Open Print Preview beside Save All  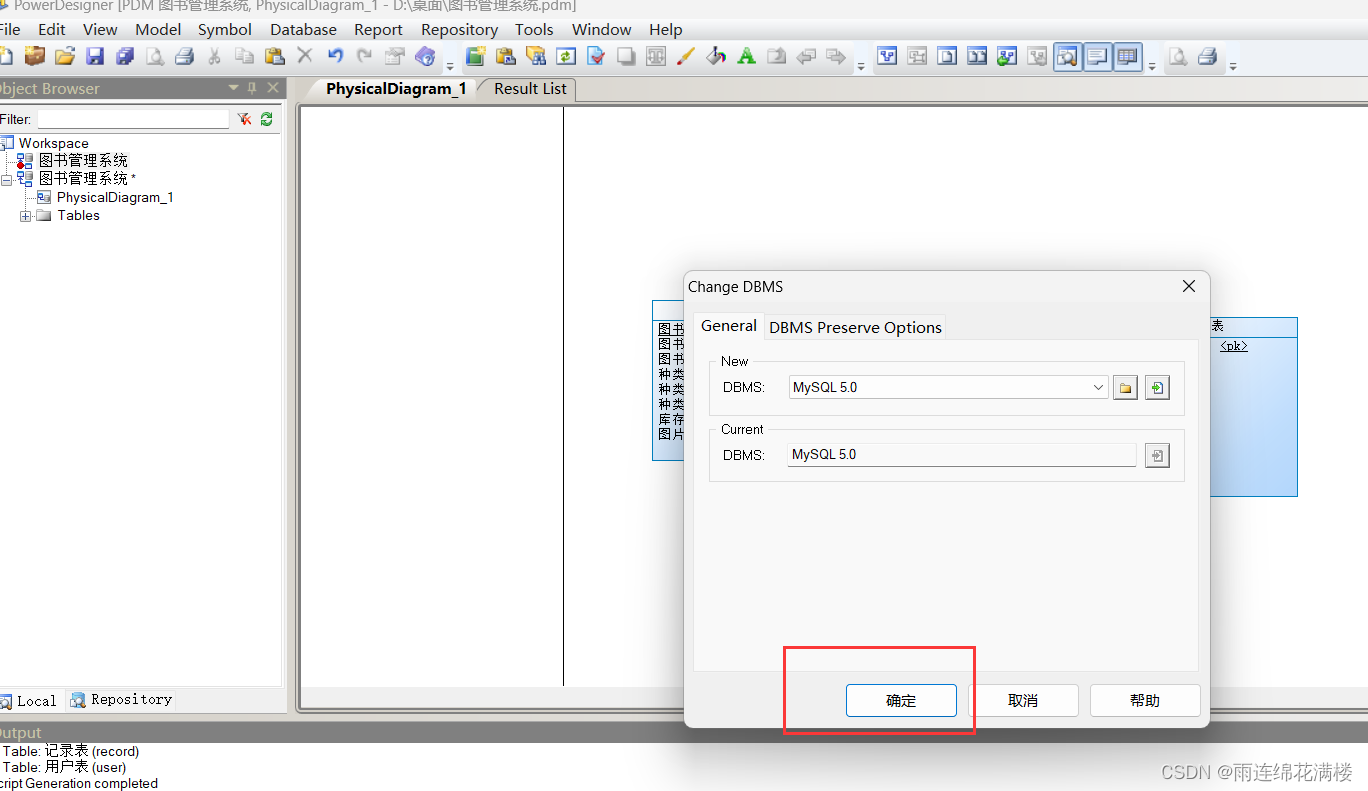[x=155, y=56]
